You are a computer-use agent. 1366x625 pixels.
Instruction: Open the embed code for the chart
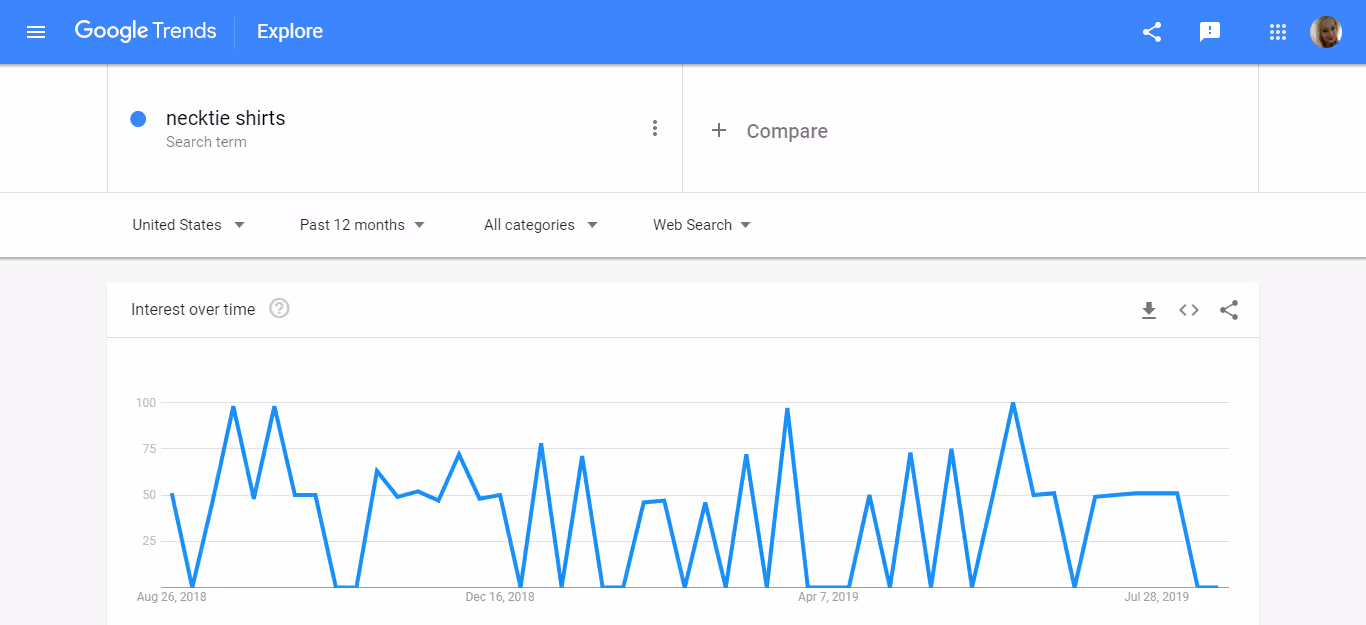click(x=1188, y=310)
